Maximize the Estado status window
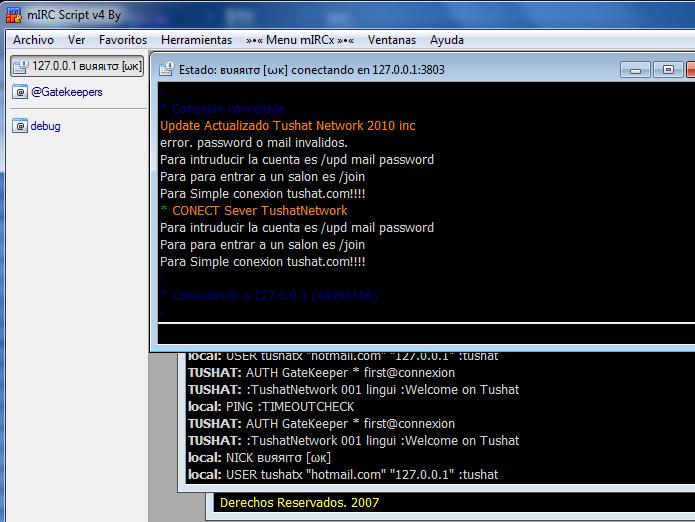This screenshot has width=695, height=522. 668,70
